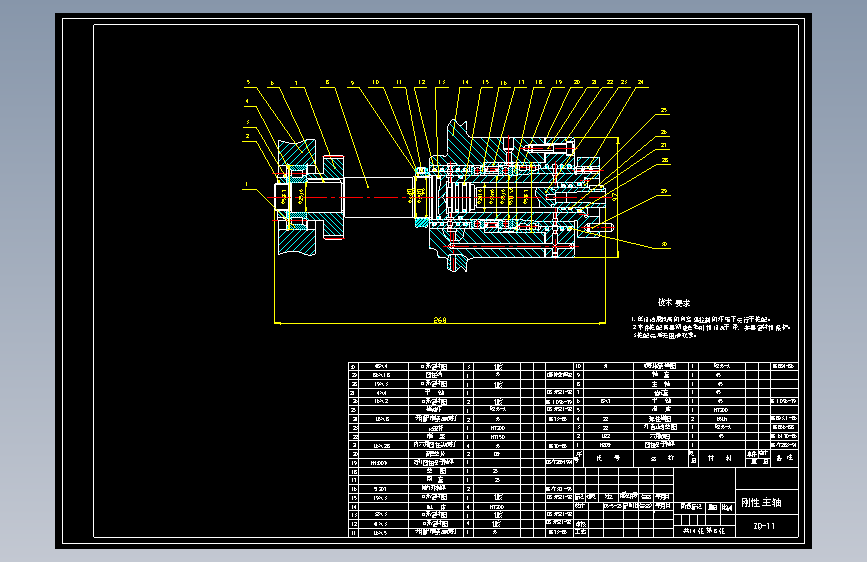The width and height of the screenshot is (867, 562).
Task: Click the 备注 column header in parts list
Action: pyautogui.click(x=784, y=457)
